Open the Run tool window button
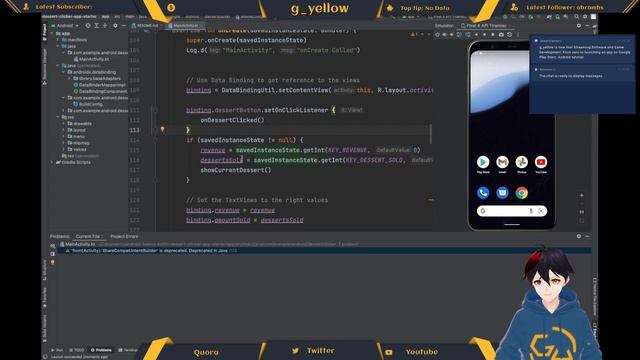Image resolution: width=640 pixels, height=360 pixels. tap(57, 350)
